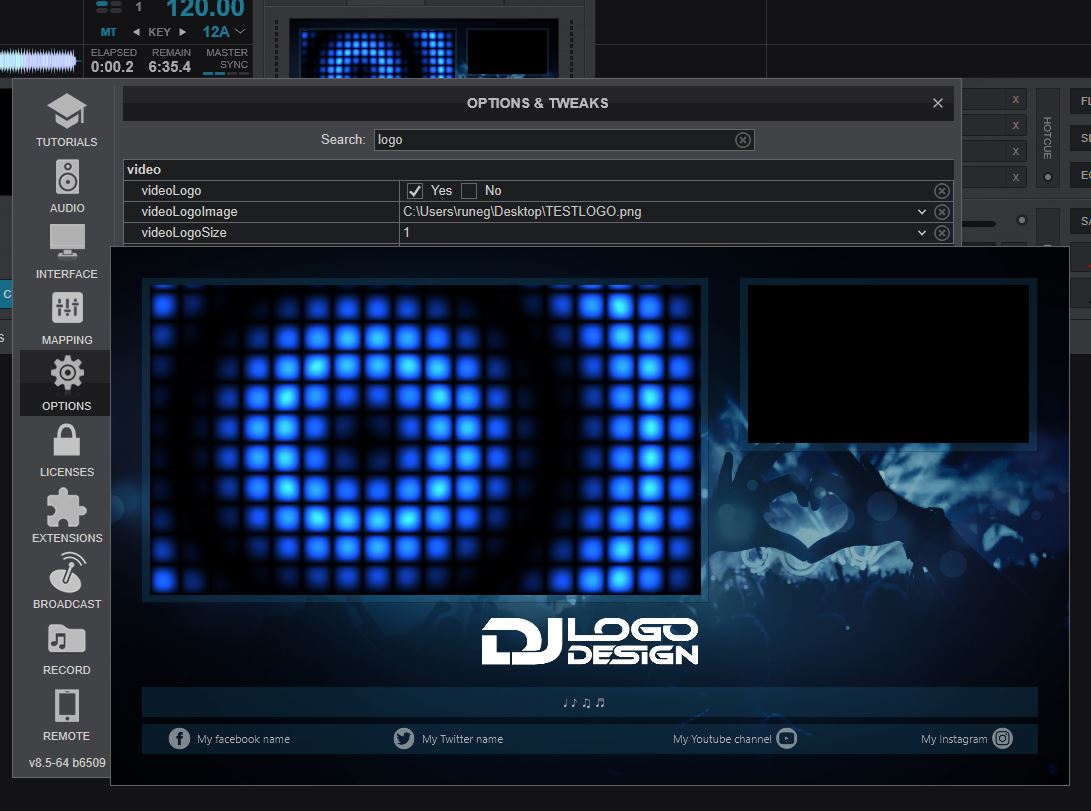The width and height of the screenshot is (1091, 811).
Task: Click the right arrow beside KEY
Action: coord(182,32)
